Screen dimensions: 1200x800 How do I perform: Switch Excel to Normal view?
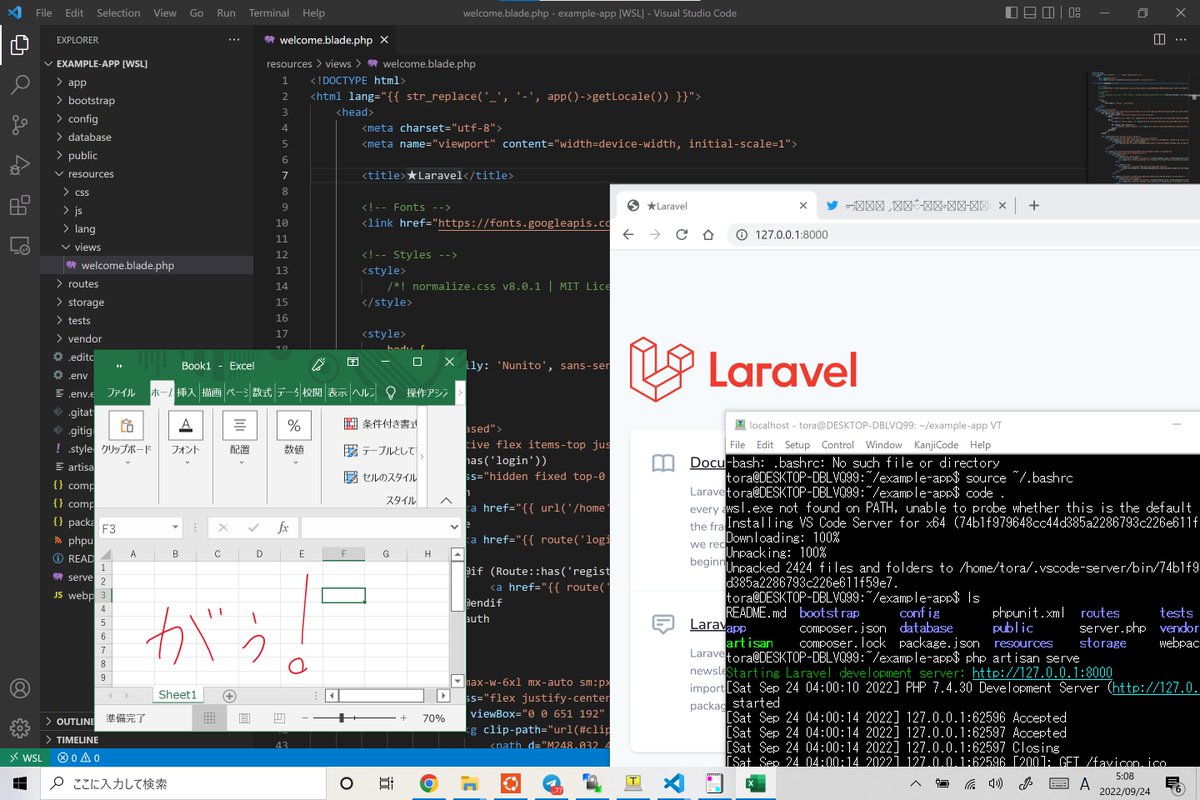click(209, 718)
